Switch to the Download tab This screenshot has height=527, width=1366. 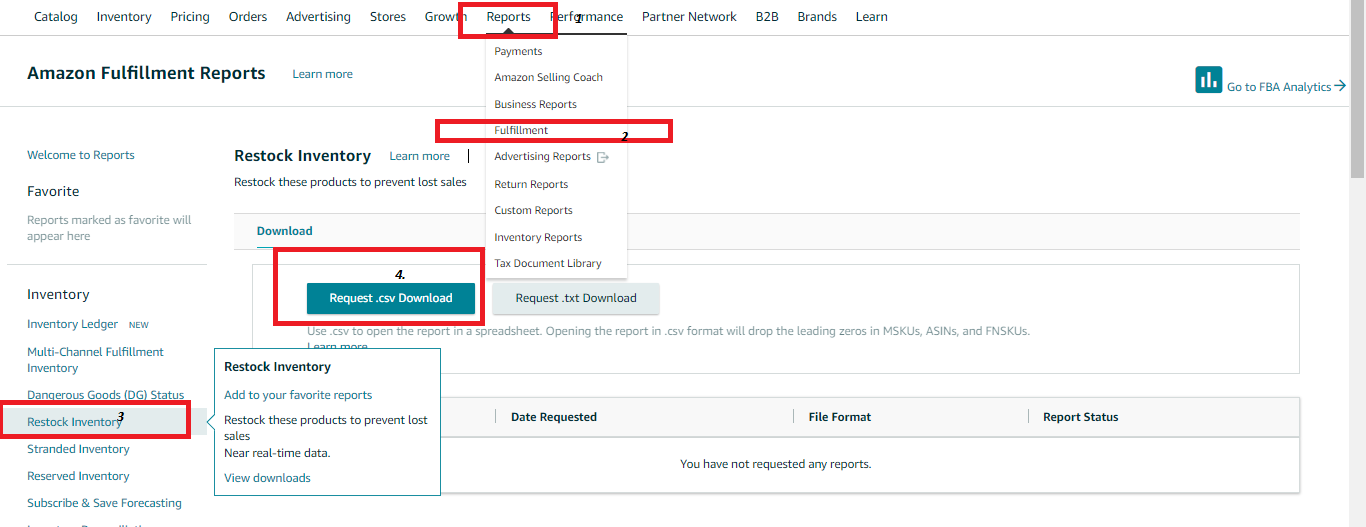point(284,231)
